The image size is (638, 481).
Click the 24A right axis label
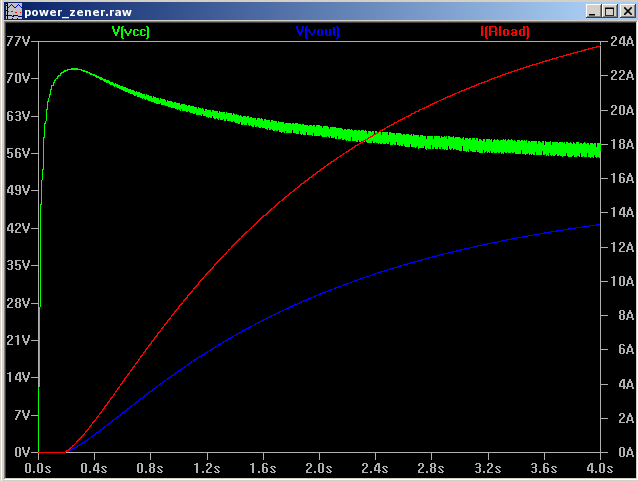tap(622, 41)
